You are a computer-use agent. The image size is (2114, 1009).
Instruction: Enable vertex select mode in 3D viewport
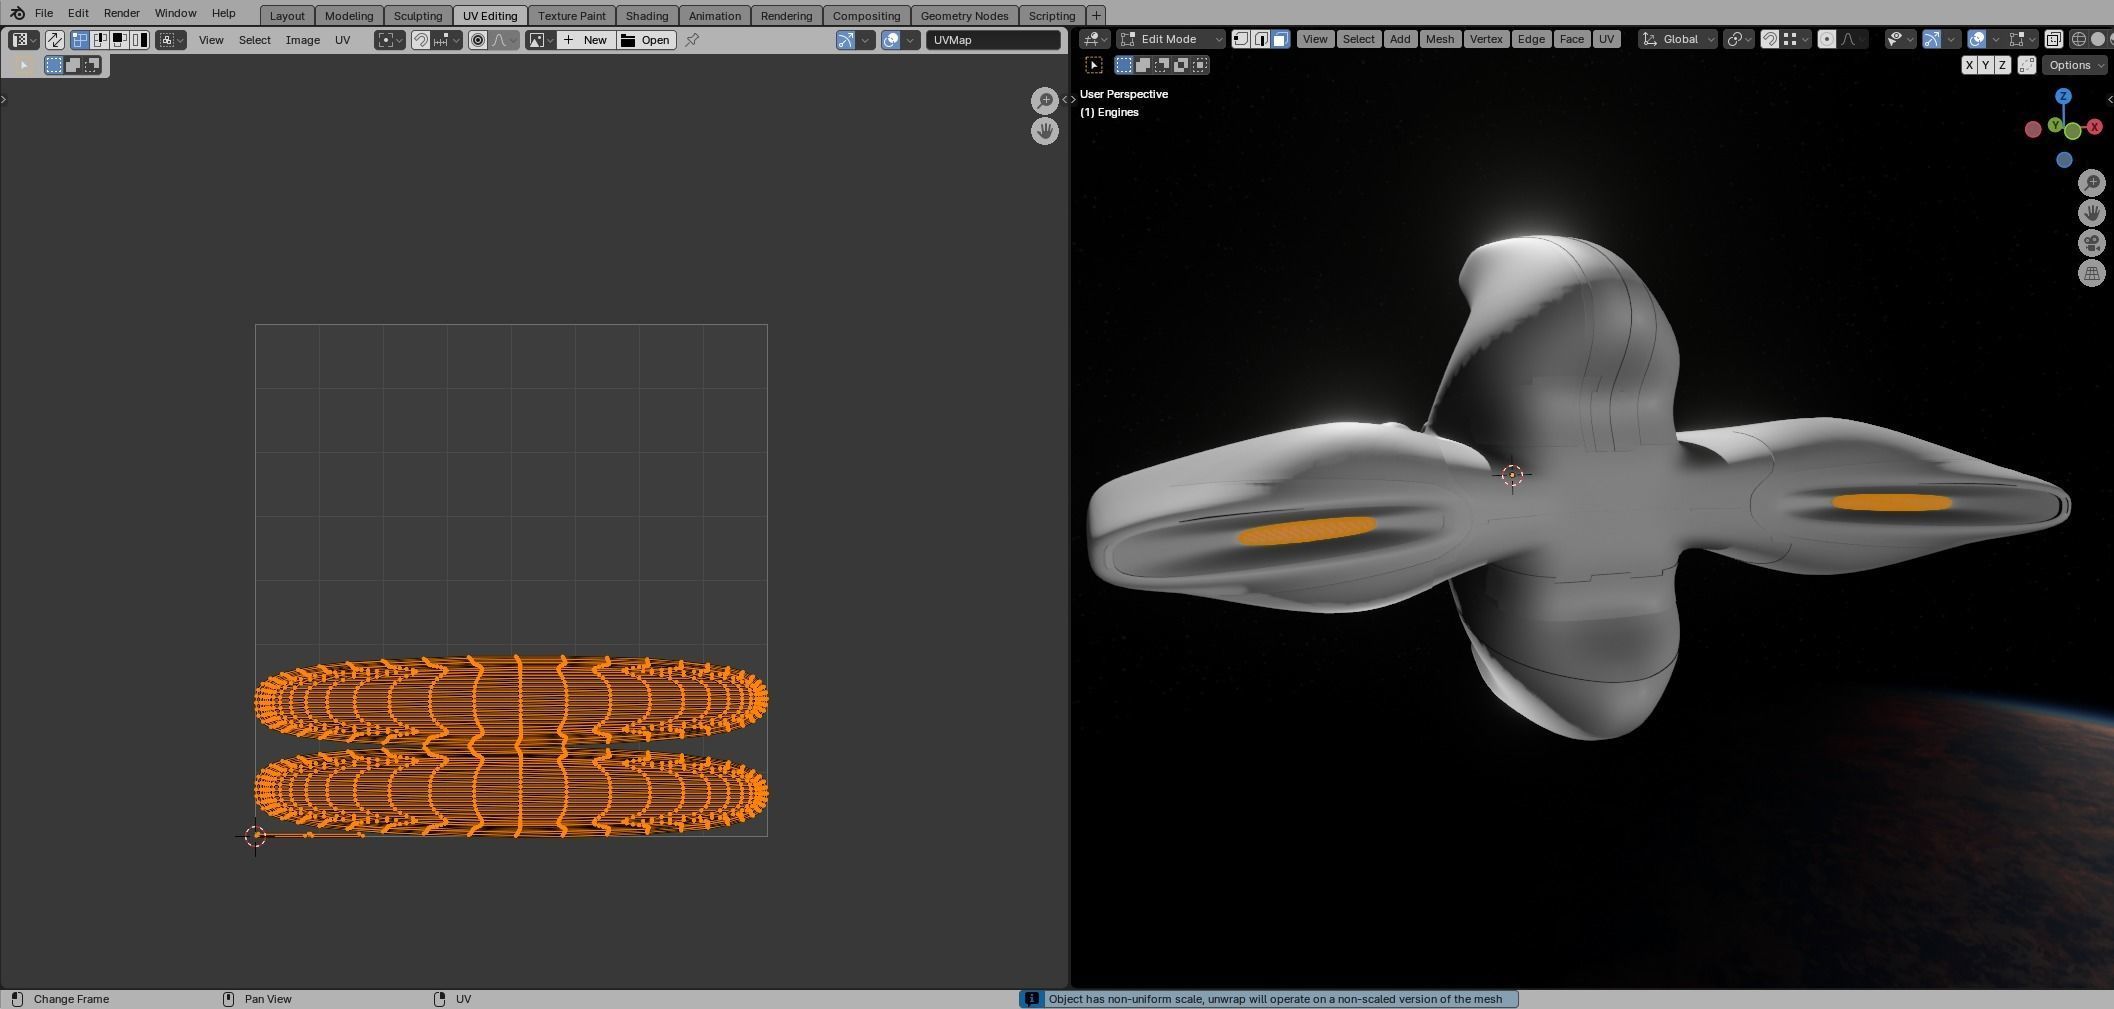click(x=1241, y=39)
